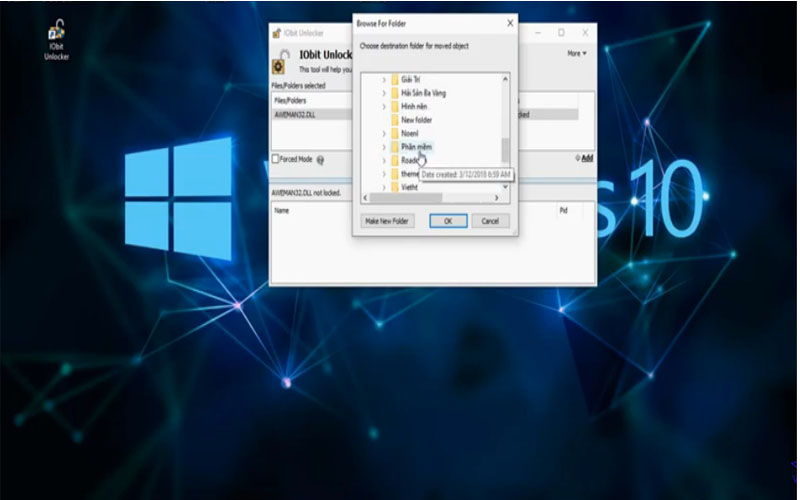This screenshot has height=500, width=800.
Task: Select the Hải Sản Ba Vàng folder name
Action: pos(423,93)
